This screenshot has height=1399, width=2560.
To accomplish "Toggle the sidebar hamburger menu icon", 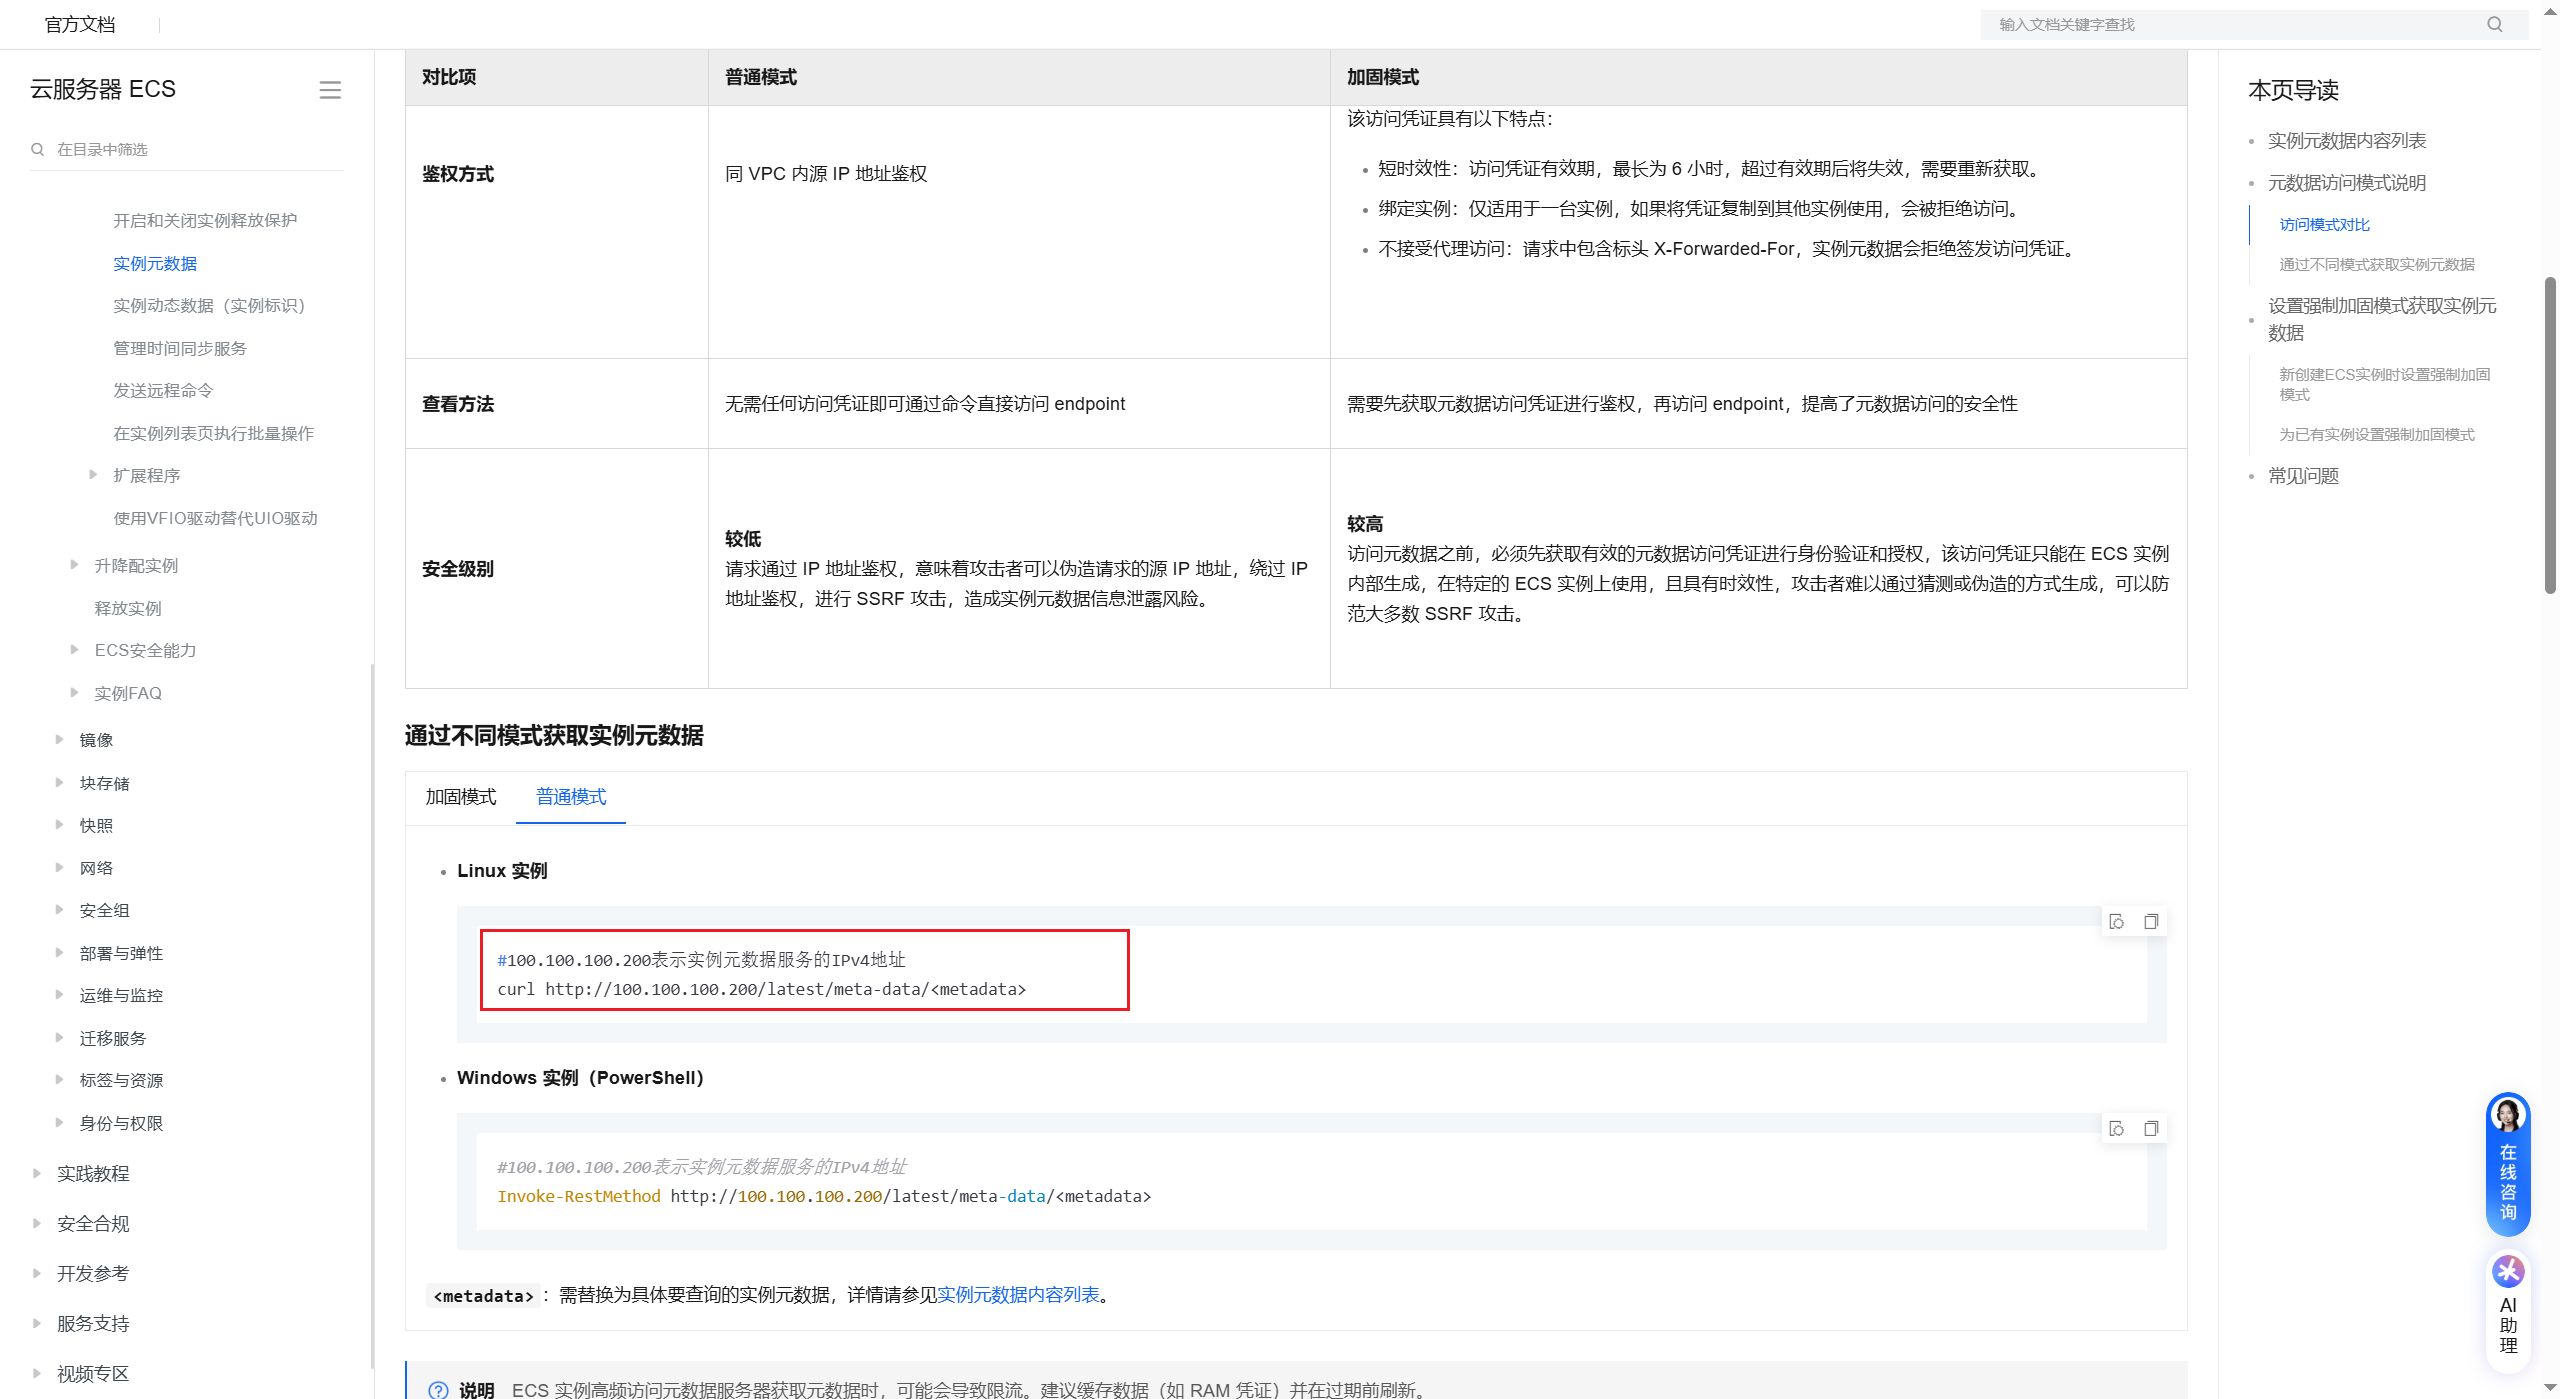I will tap(330, 90).
